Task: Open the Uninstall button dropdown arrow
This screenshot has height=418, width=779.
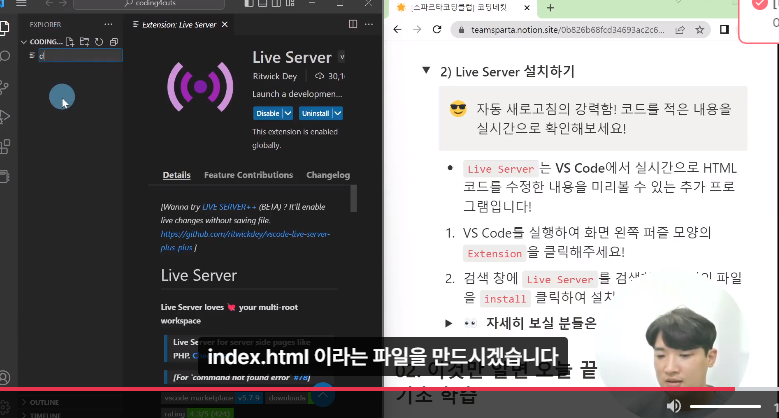Action: click(x=338, y=113)
